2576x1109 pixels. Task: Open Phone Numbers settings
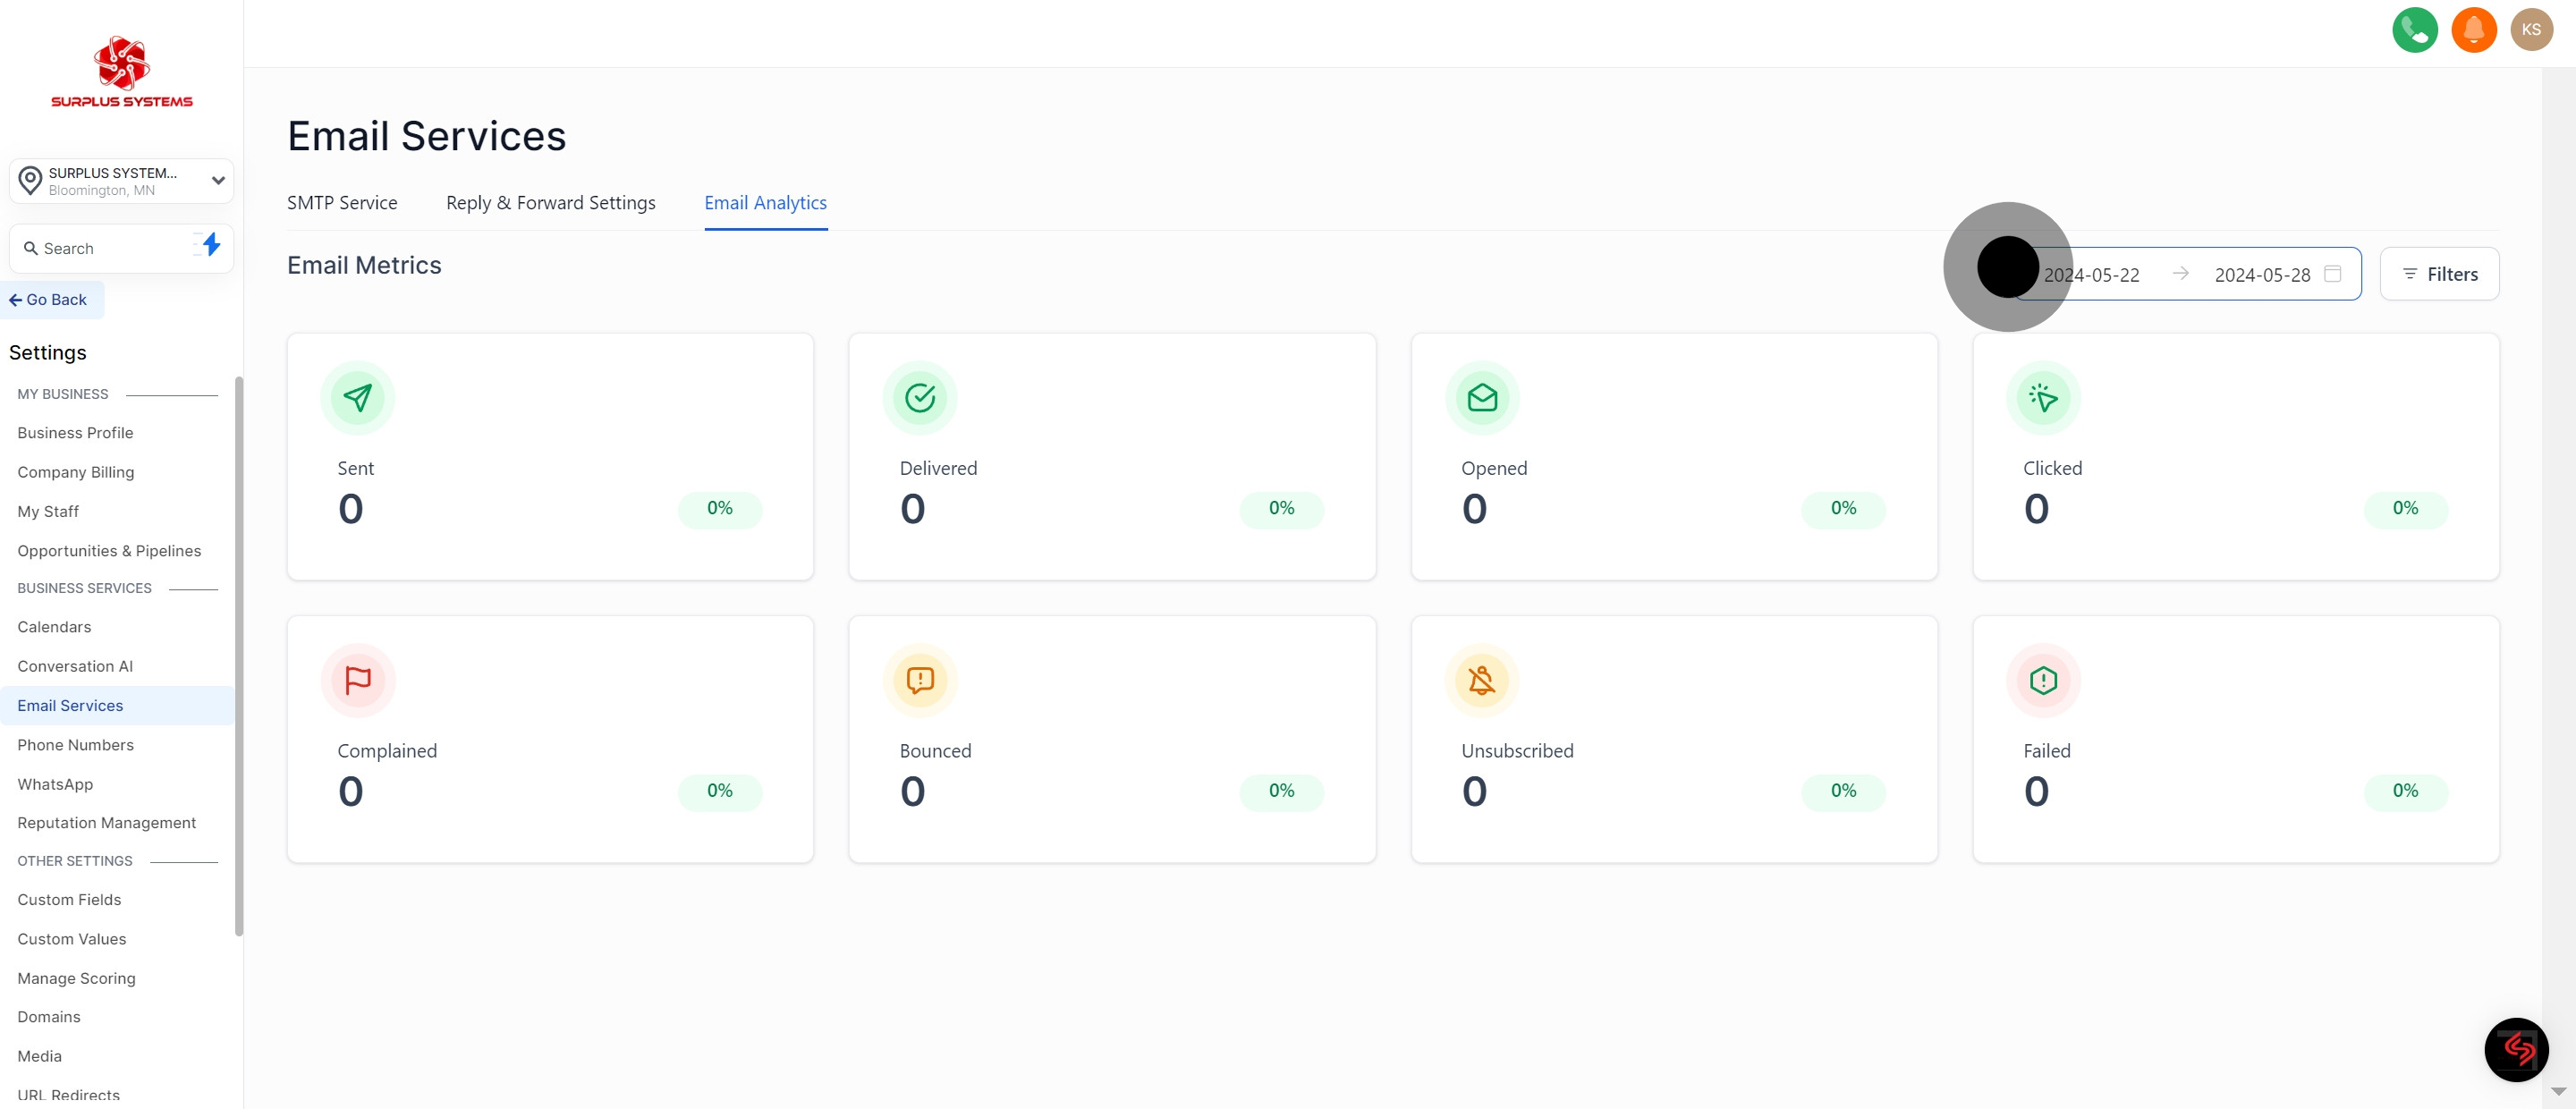pyautogui.click(x=75, y=745)
